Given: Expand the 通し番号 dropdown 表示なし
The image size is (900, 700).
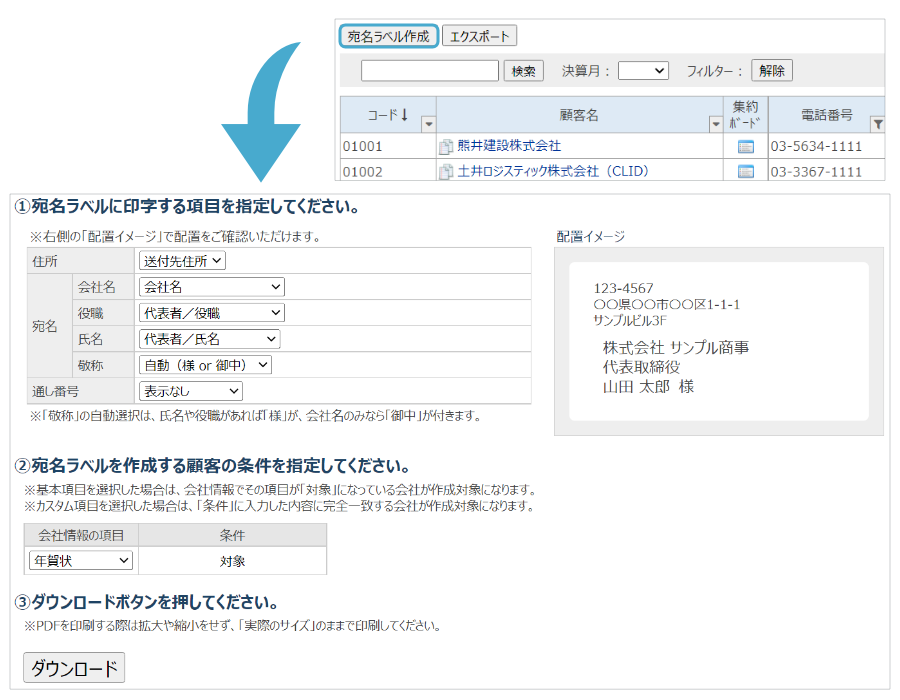Looking at the screenshot, I should pyautogui.click(x=190, y=391).
